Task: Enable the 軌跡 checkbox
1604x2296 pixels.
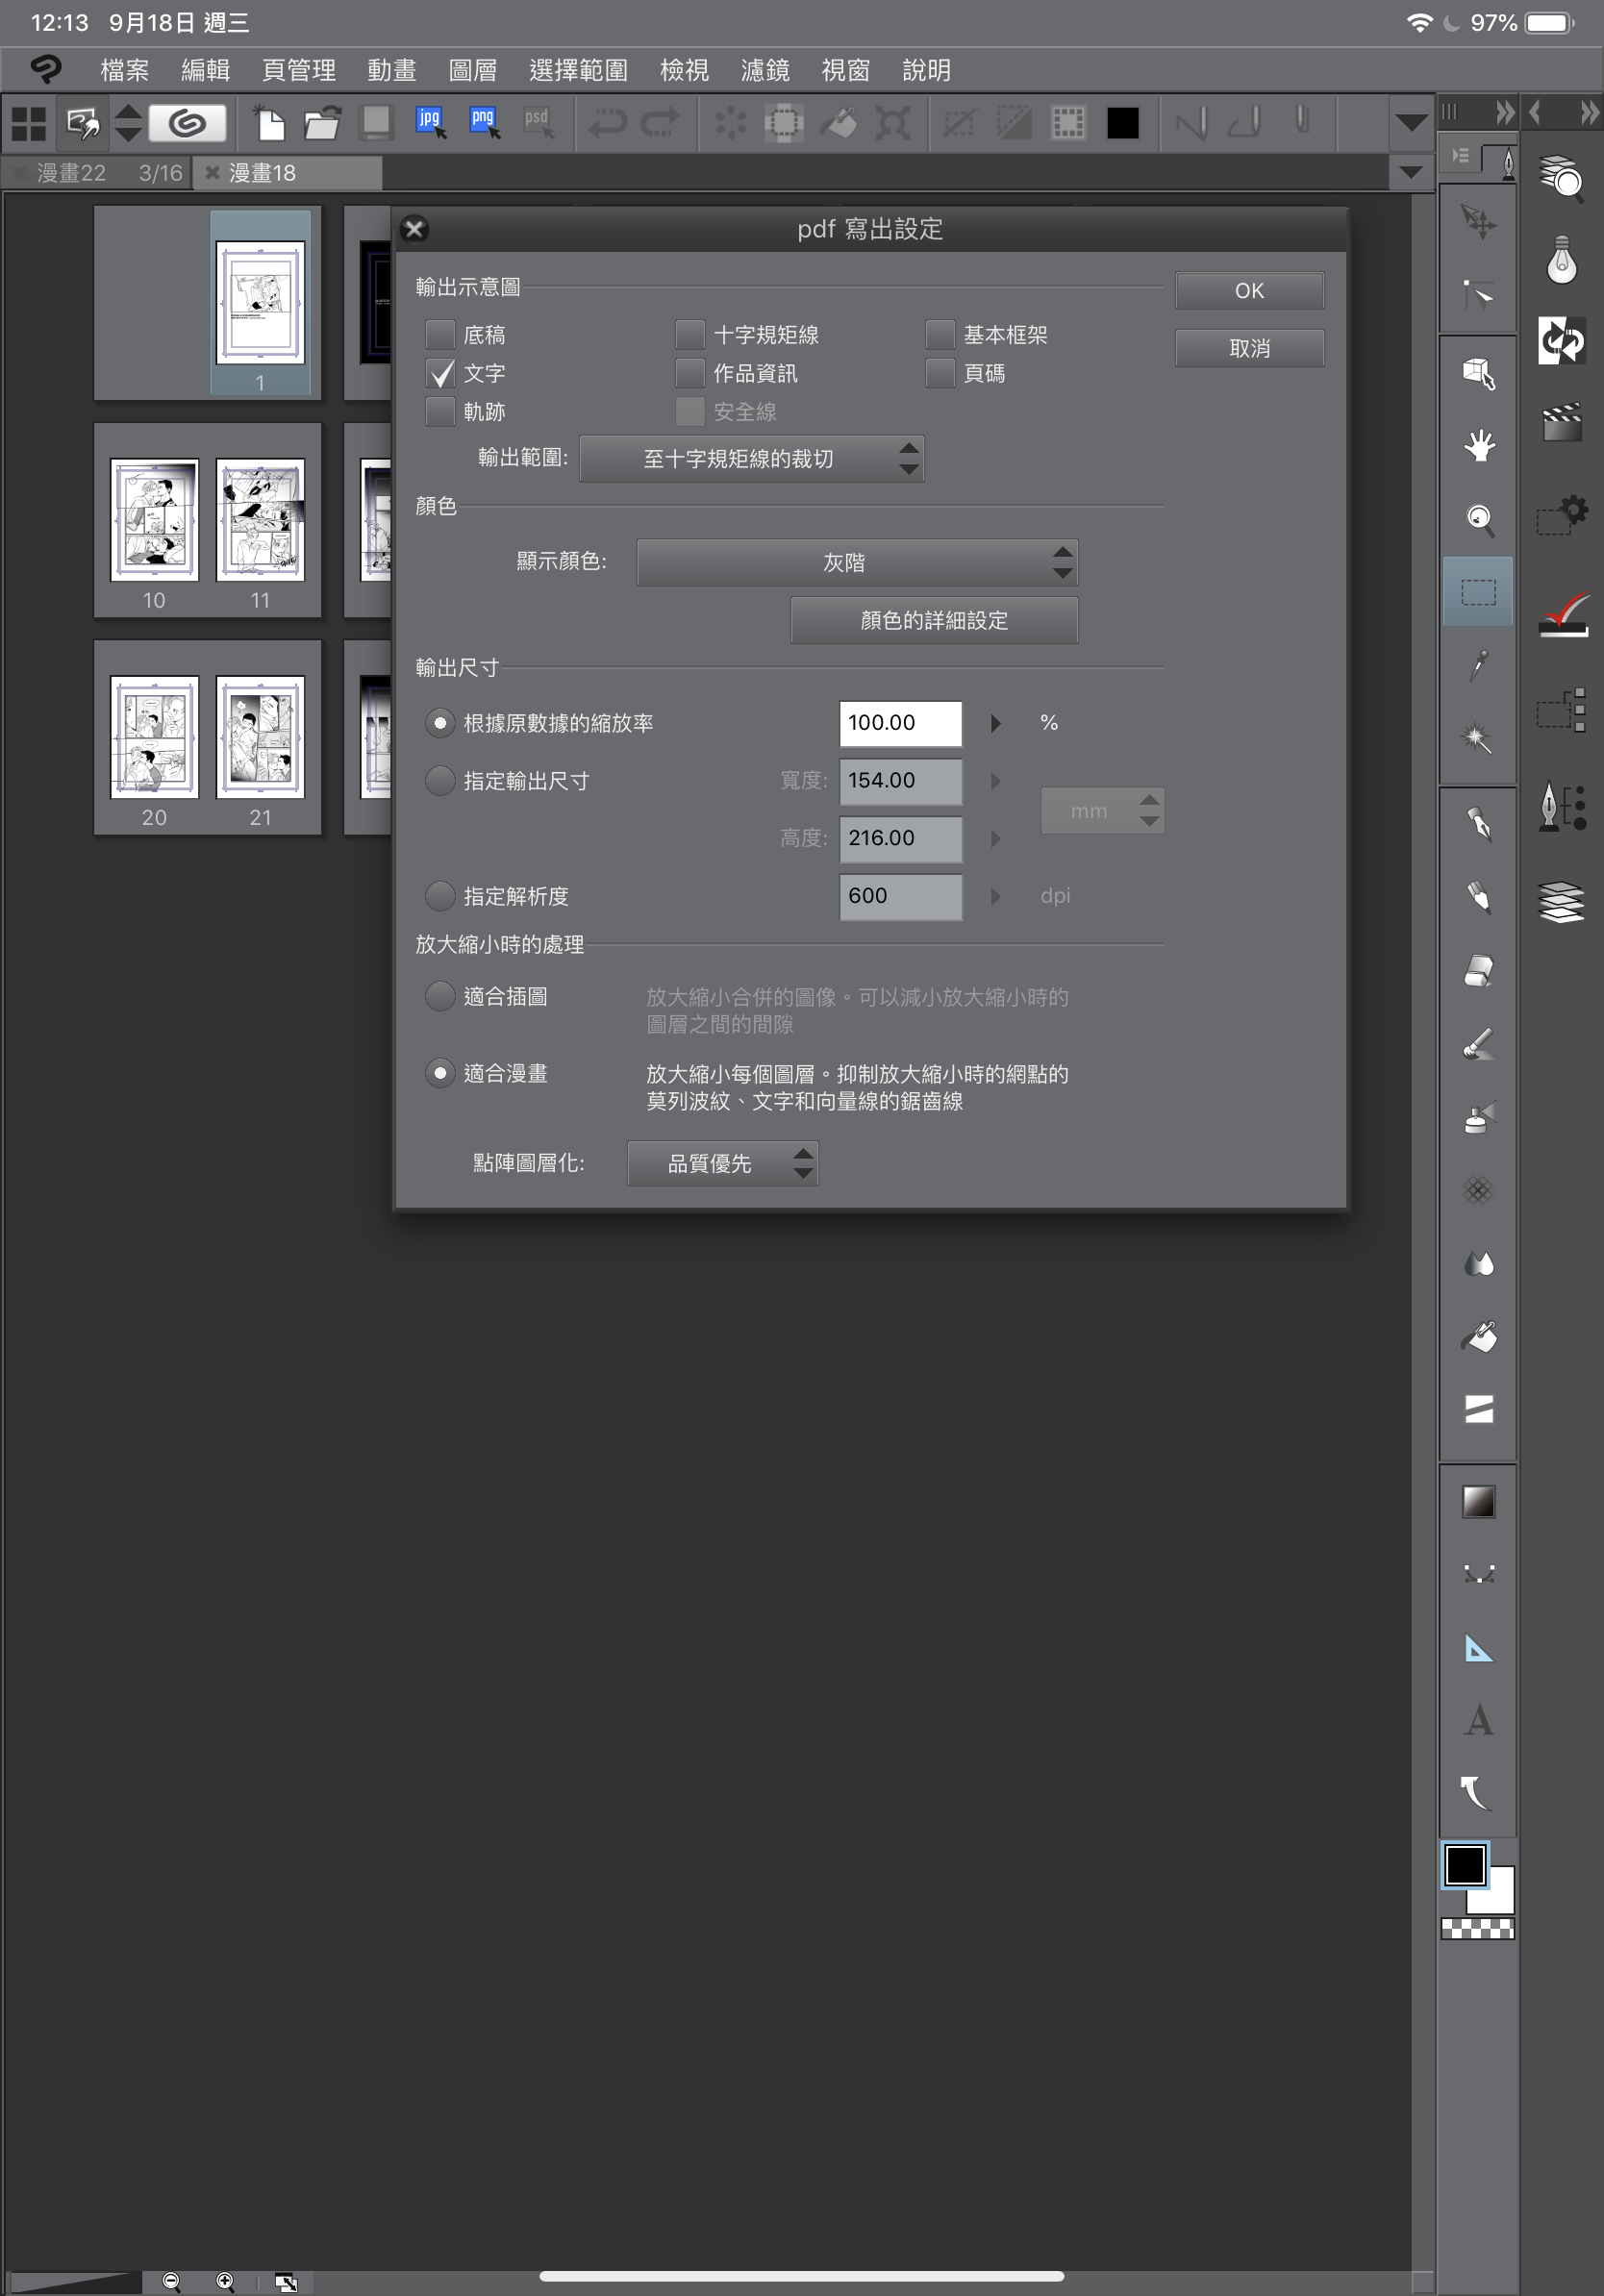Action: pos(440,412)
